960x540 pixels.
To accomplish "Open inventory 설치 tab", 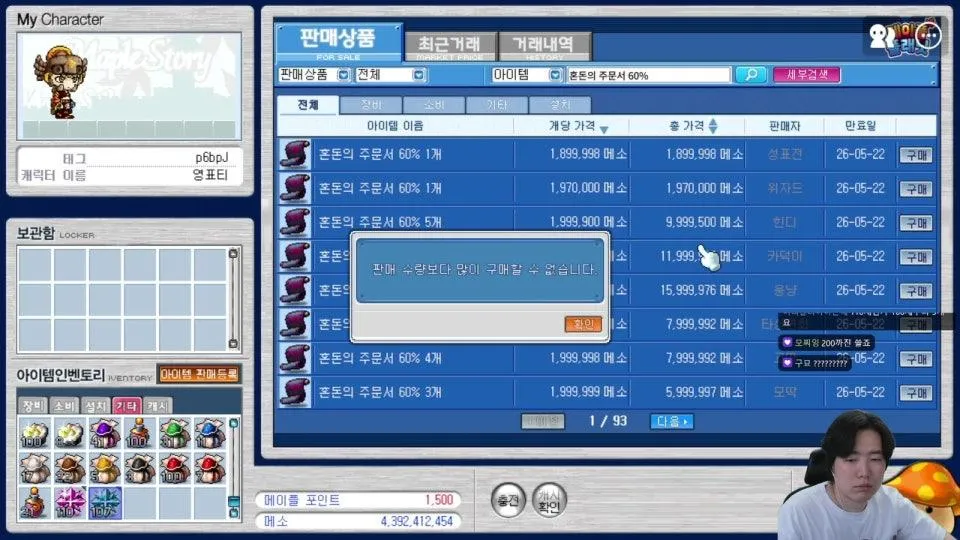I will pyautogui.click(x=96, y=405).
